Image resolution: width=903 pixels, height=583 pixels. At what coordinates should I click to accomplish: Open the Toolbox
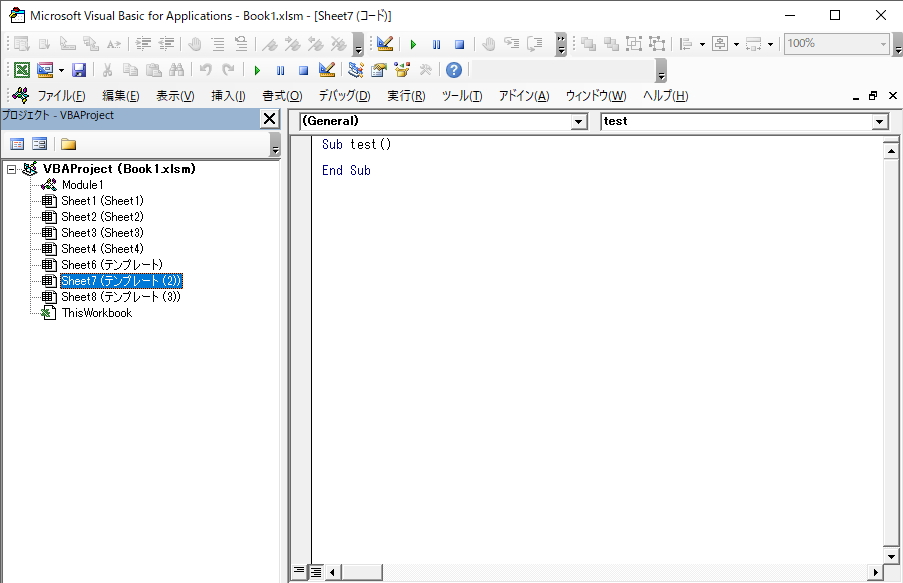(x=426, y=70)
